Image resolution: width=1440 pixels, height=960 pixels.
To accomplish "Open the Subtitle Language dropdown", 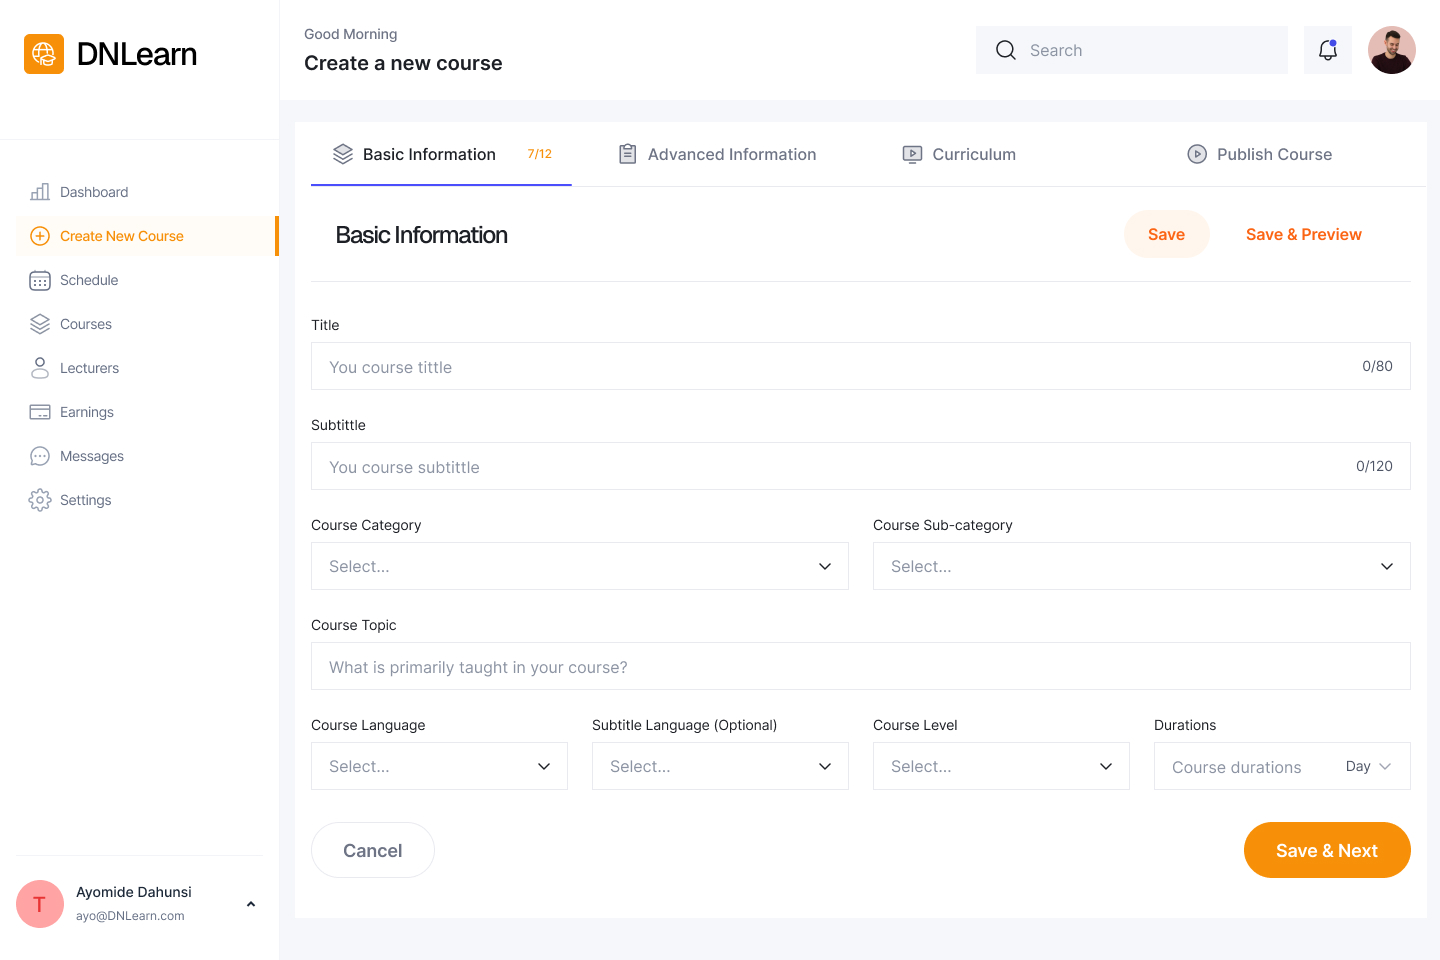I will (x=720, y=766).
